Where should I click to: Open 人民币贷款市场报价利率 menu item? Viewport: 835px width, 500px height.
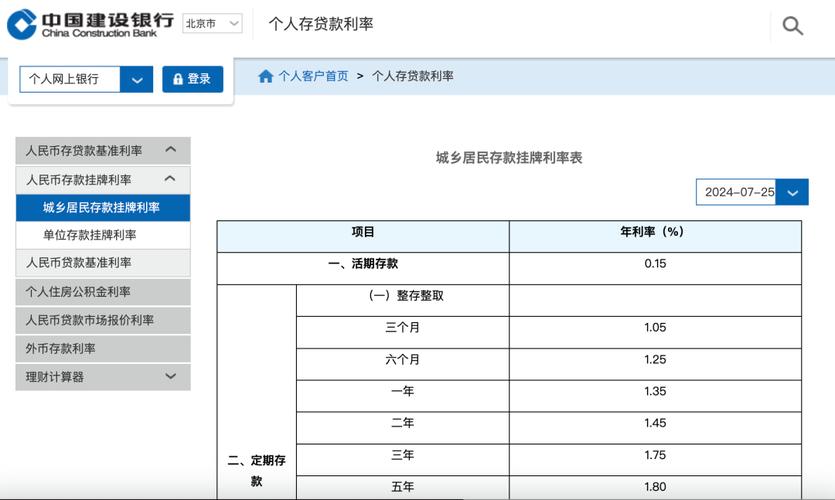tap(103, 320)
